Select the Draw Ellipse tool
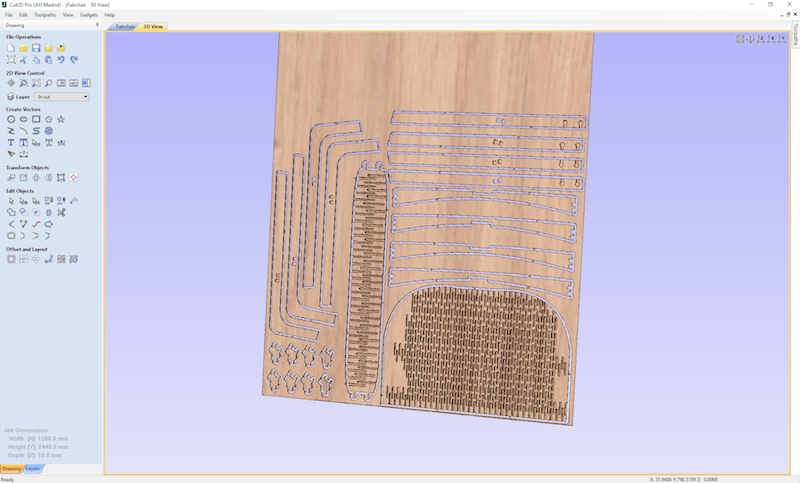This screenshot has width=800, height=483. click(x=23, y=119)
